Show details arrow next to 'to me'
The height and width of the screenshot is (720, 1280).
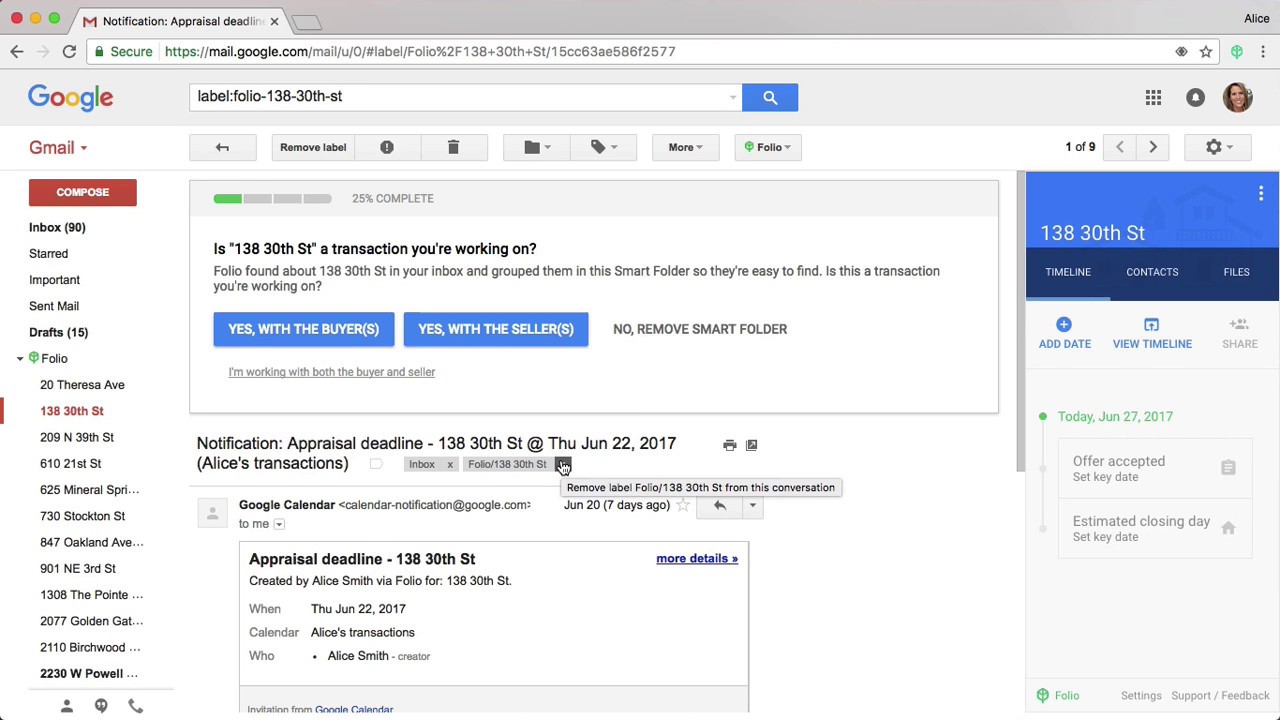pyautogui.click(x=279, y=524)
